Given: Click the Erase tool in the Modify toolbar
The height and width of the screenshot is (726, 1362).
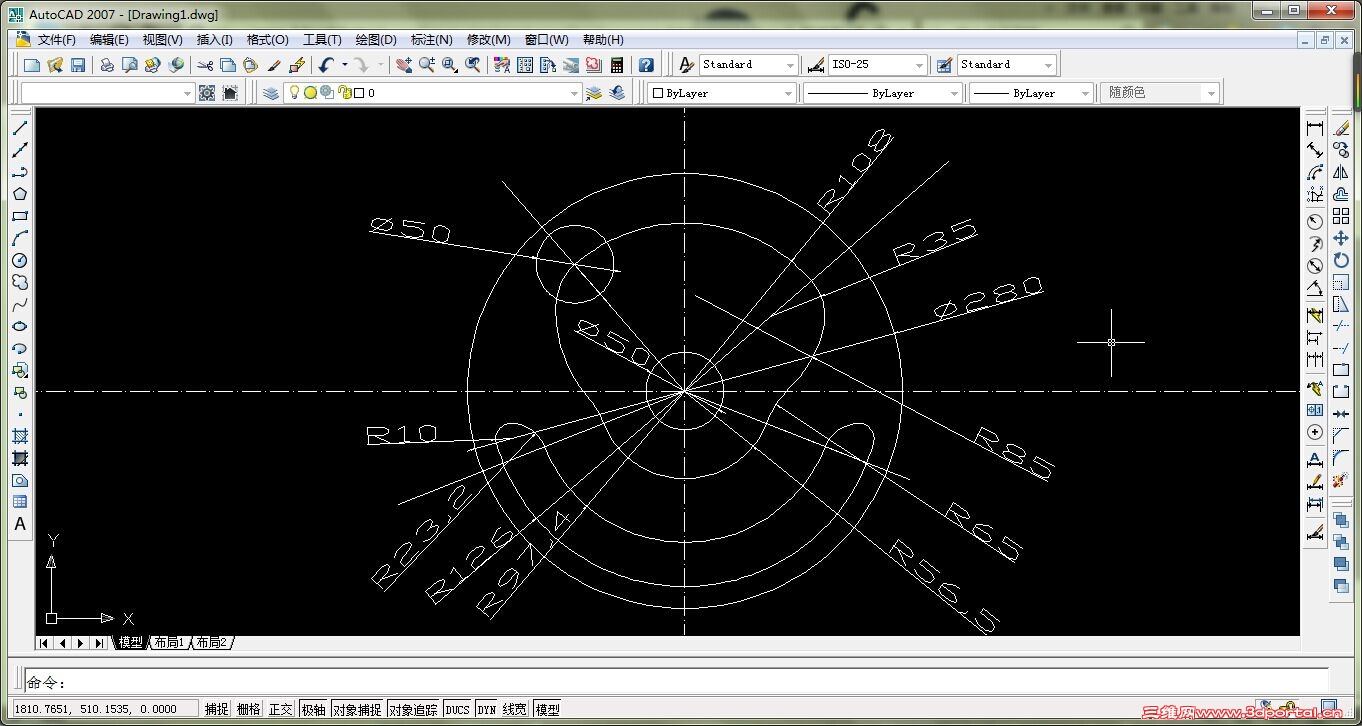Looking at the screenshot, I should [1341, 128].
